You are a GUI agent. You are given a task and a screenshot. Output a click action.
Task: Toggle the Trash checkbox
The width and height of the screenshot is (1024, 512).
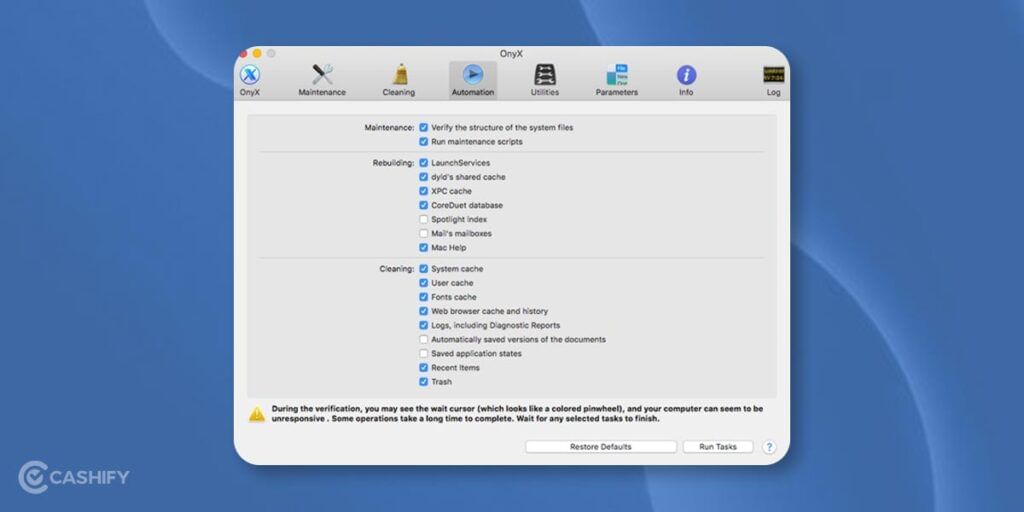point(424,382)
